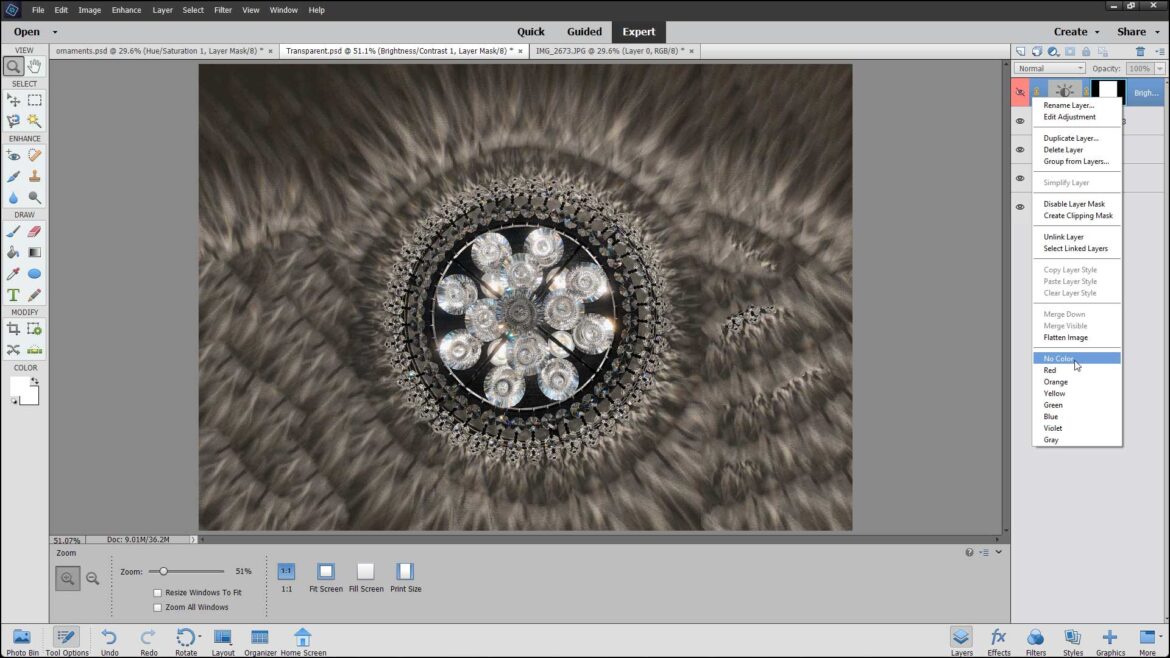Screen dimensions: 1170x658
Task: Click the delete layer trash icon
Action: pos(1140,51)
